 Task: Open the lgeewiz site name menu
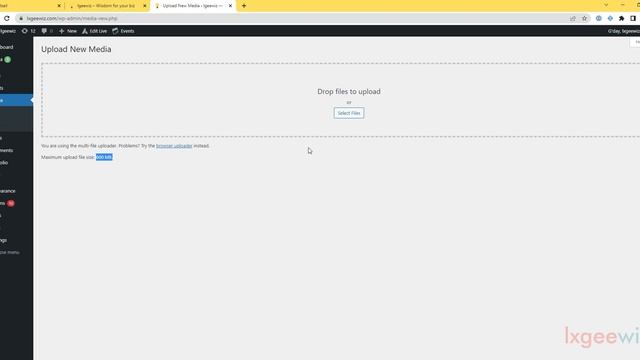pos(8,31)
